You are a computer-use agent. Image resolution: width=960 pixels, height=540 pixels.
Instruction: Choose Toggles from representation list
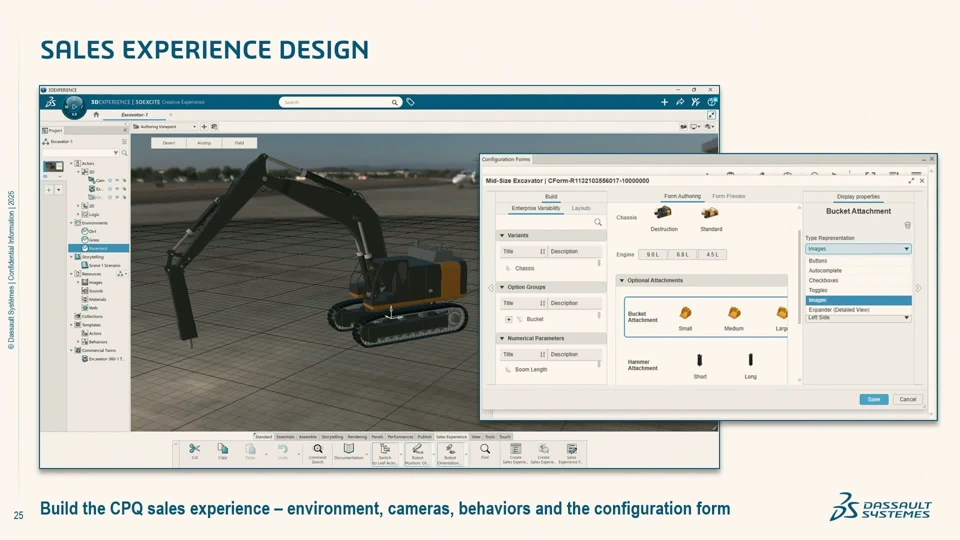(x=858, y=290)
